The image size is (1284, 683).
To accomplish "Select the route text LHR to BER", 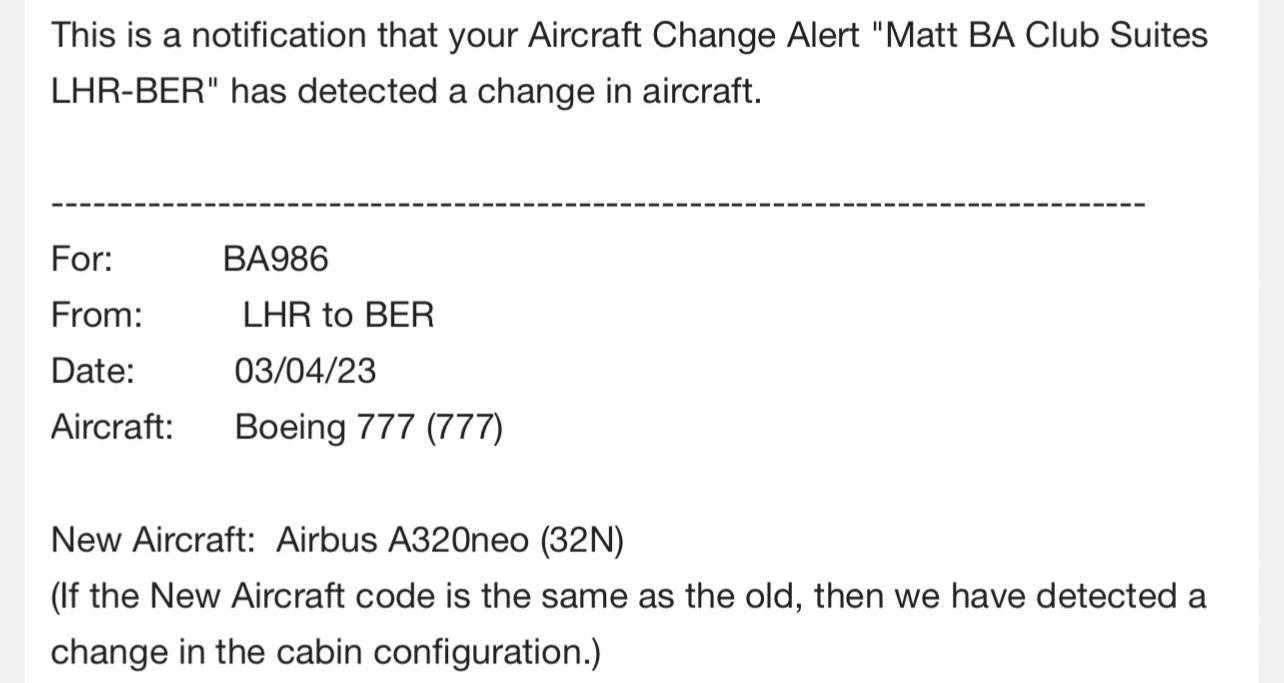I will pyautogui.click(x=338, y=315).
